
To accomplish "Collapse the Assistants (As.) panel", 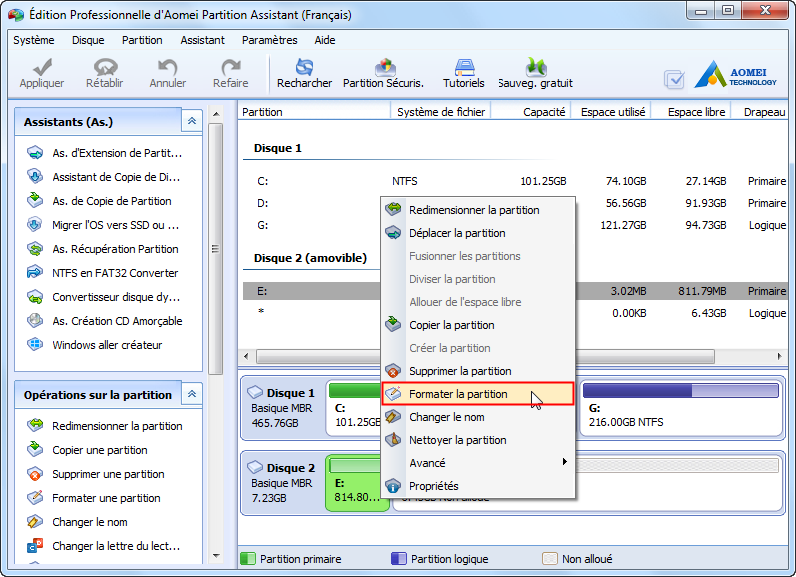I will 192,121.
